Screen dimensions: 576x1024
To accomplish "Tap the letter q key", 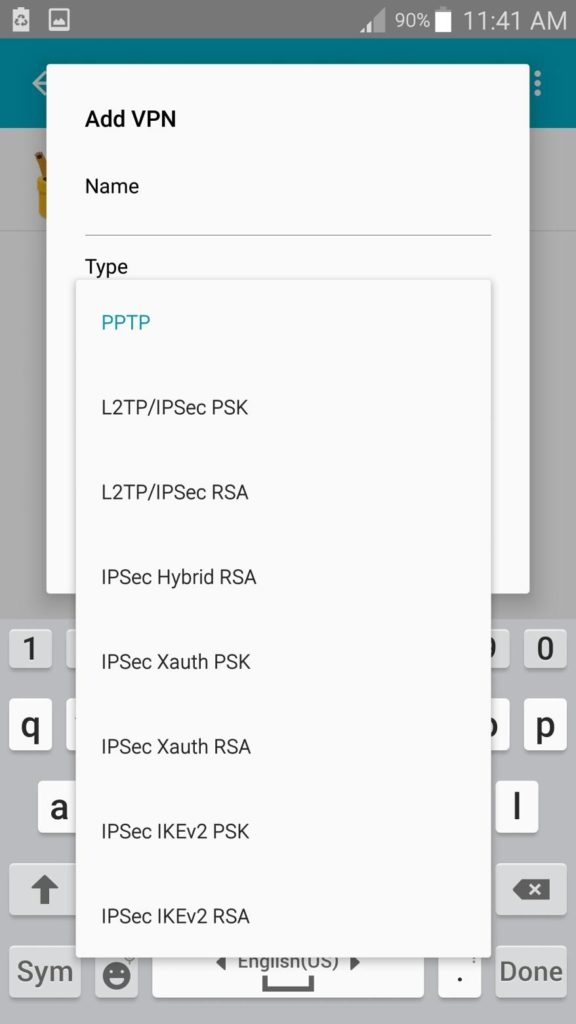I will point(31,724).
